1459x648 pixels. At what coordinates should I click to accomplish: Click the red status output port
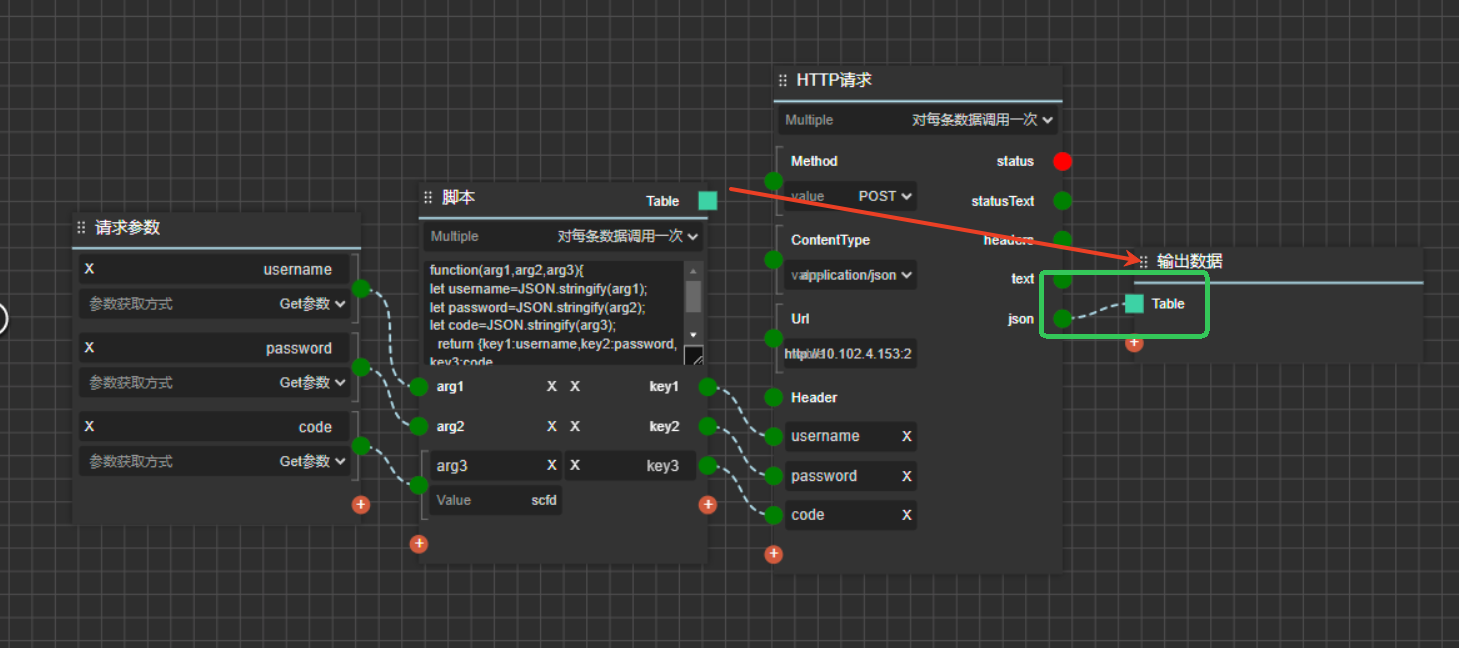pyautogui.click(x=1062, y=161)
